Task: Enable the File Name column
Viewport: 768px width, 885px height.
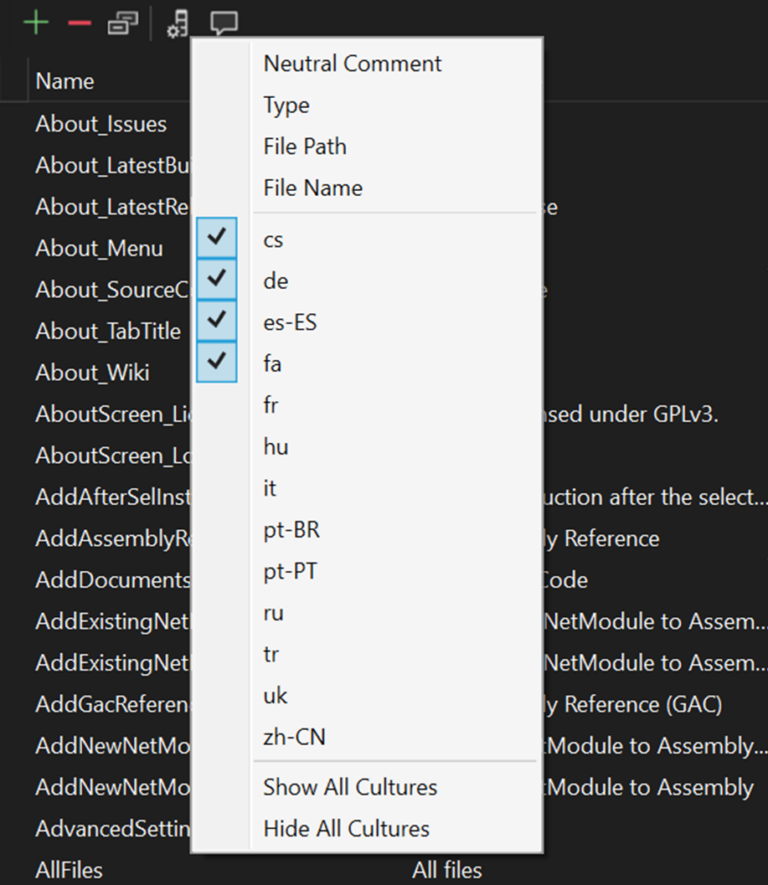Action: 310,187
